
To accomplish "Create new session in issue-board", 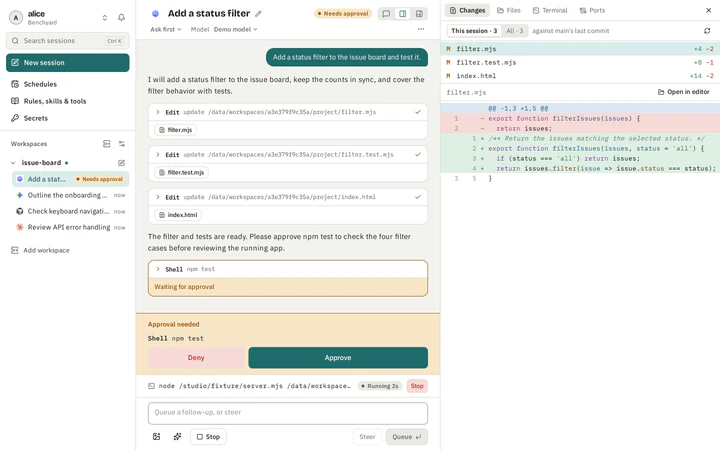I will pos(121,163).
